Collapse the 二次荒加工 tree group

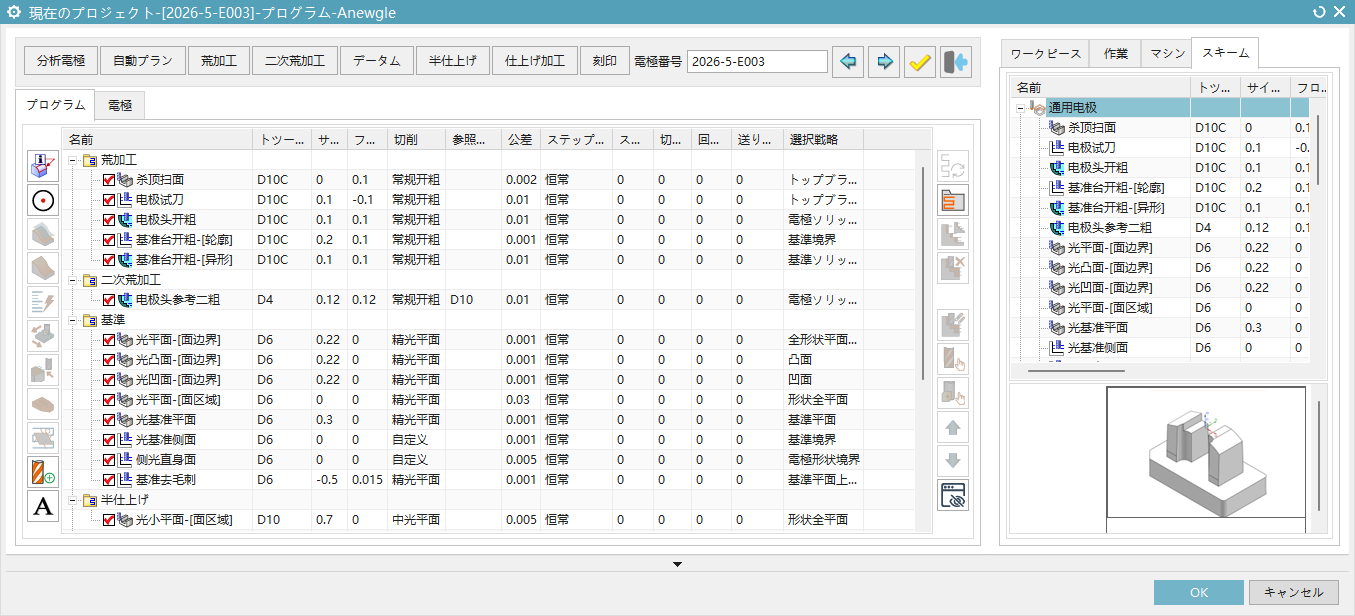(73, 280)
